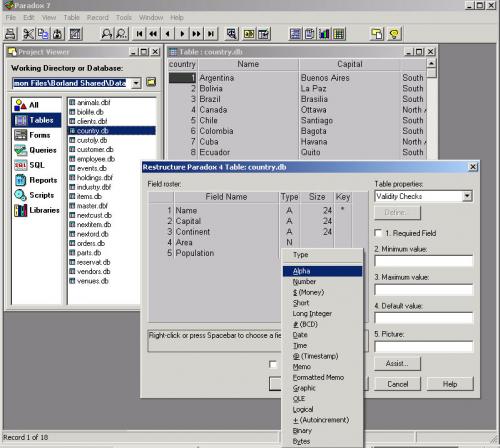The image size is (500, 448).
Task: Open the Working Directory dropdown arrow
Action: pos(136,83)
